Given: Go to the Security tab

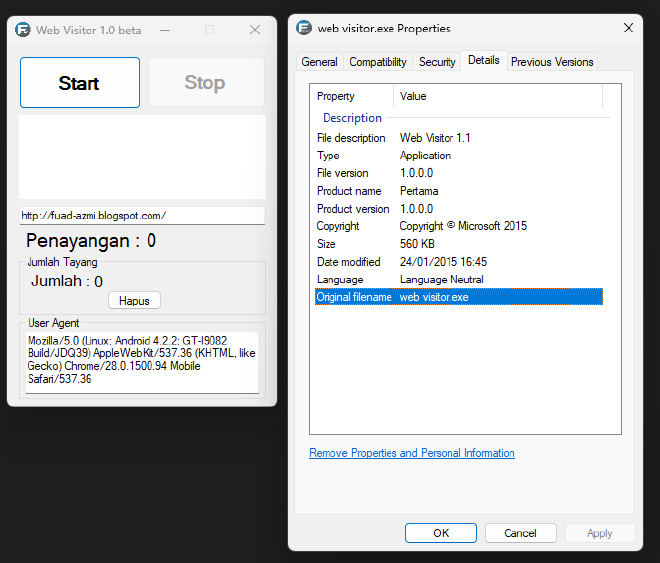Looking at the screenshot, I should pyautogui.click(x=437, y=62).
